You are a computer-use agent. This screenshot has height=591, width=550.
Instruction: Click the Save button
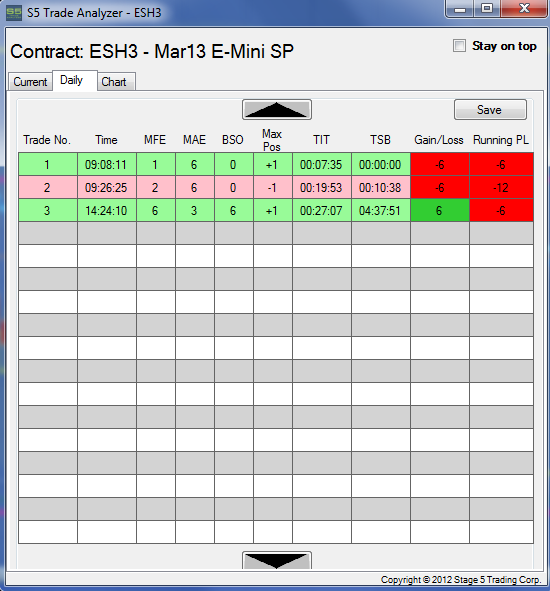[490, 110]
